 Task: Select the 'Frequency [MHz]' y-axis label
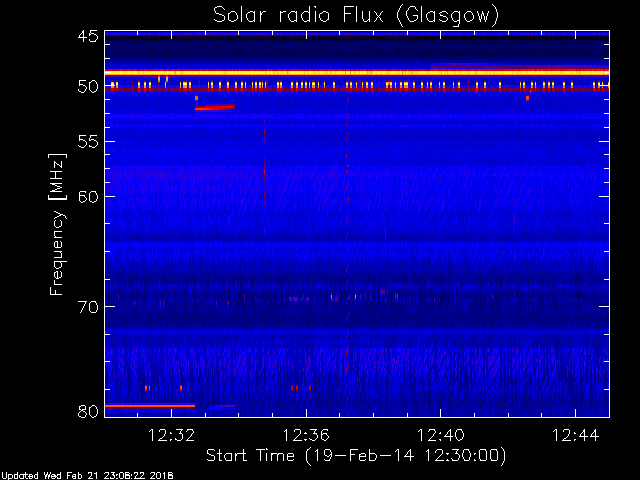pos(58,224)
